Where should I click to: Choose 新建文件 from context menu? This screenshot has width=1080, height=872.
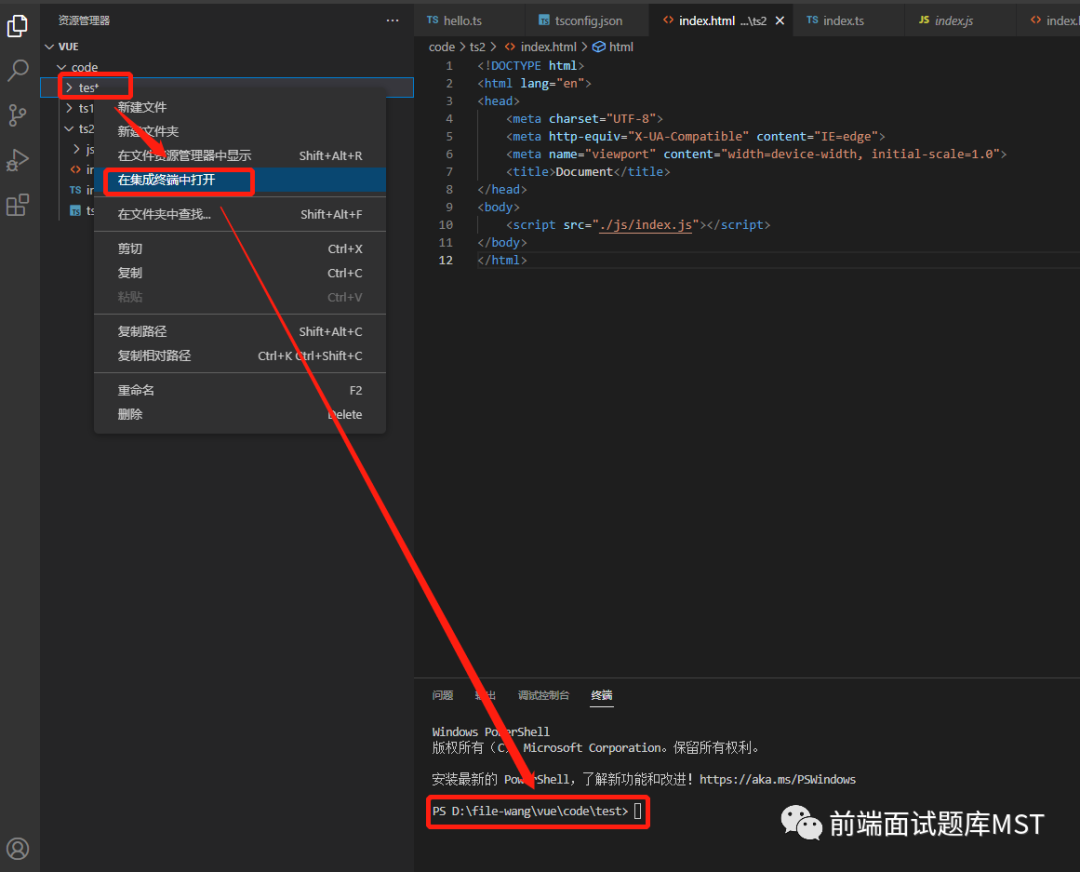240,107
